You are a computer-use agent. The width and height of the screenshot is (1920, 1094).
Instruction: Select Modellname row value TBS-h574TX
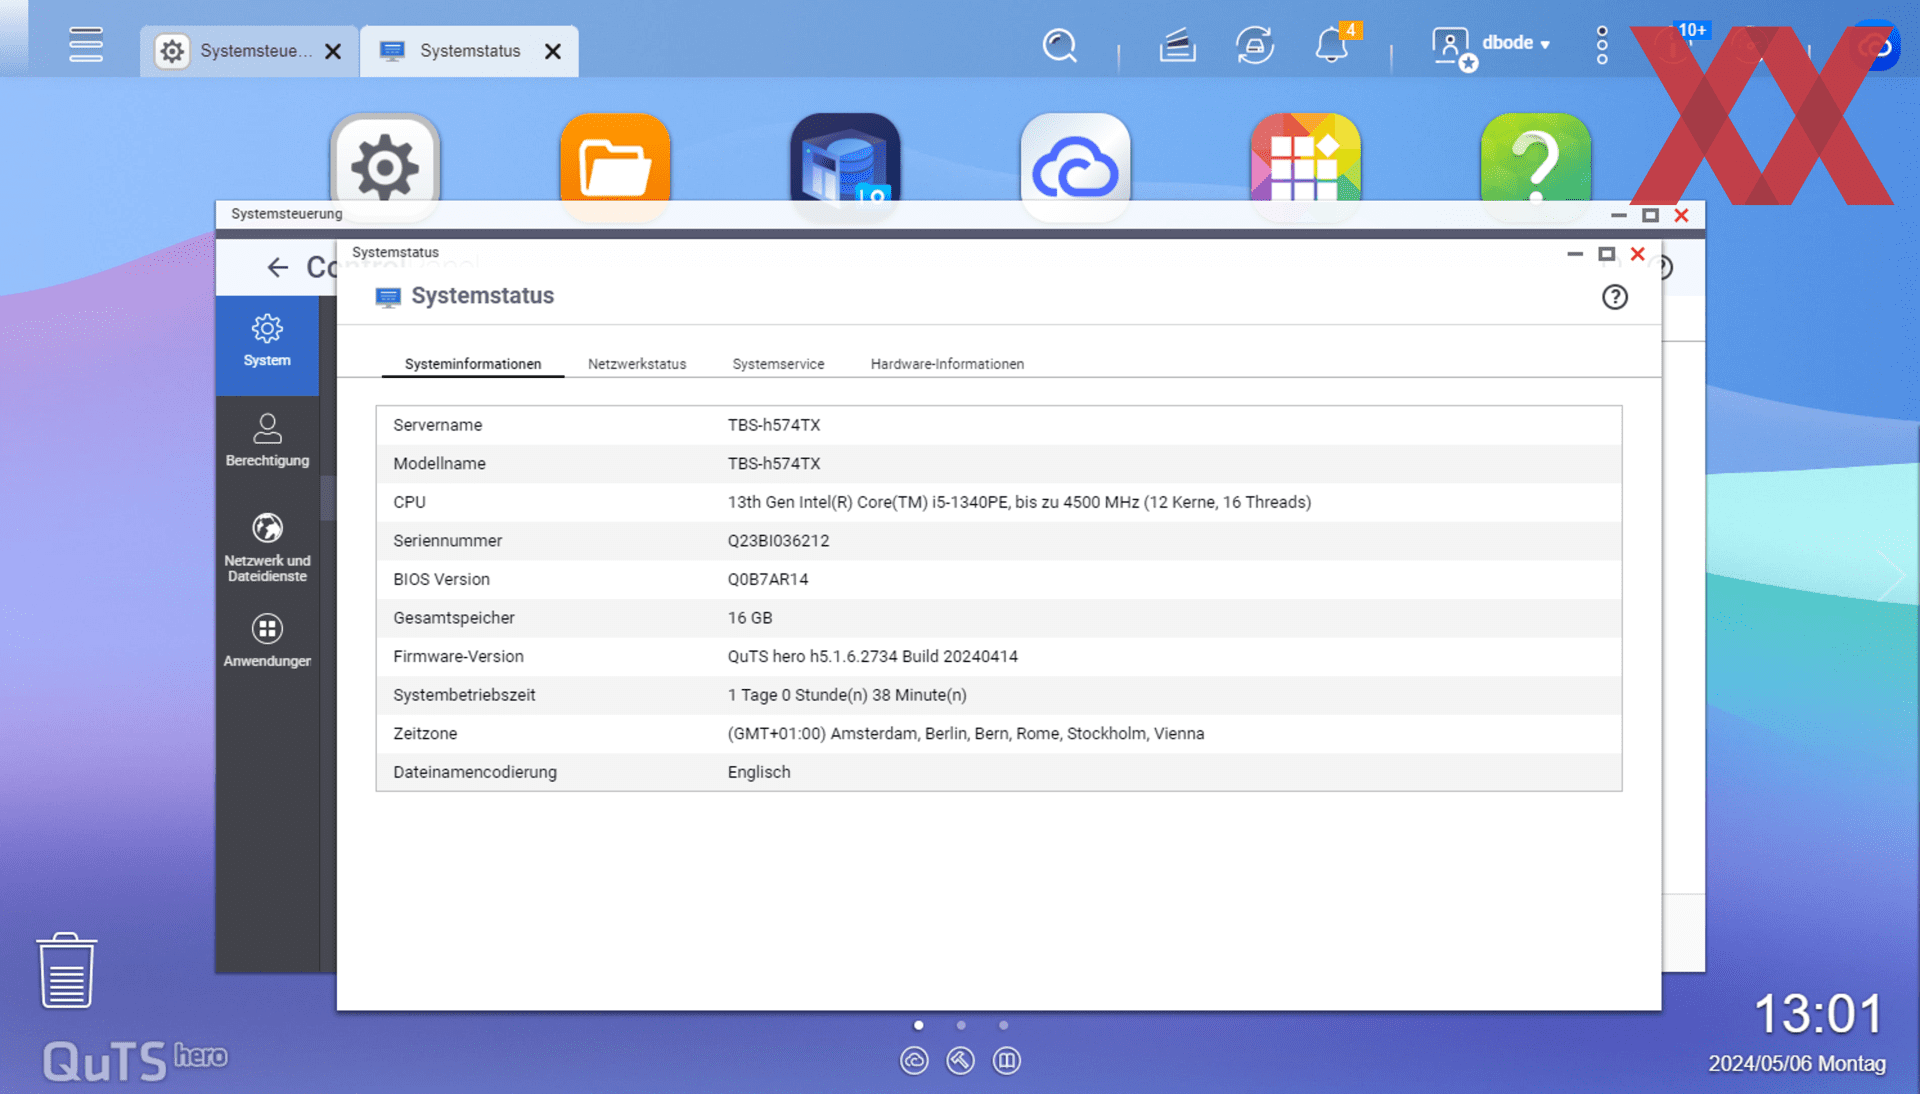773,464
